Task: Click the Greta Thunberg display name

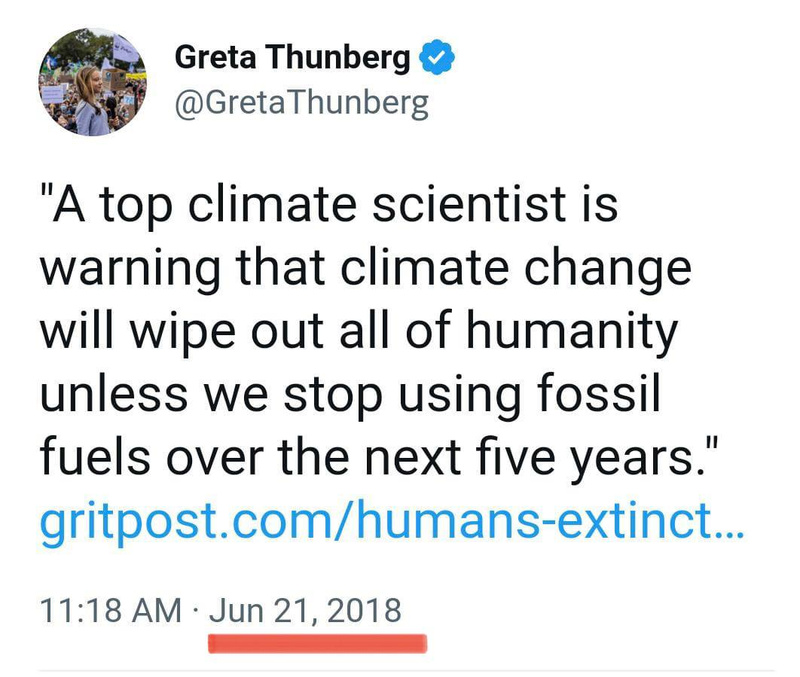Action: [x=292, y=59]
